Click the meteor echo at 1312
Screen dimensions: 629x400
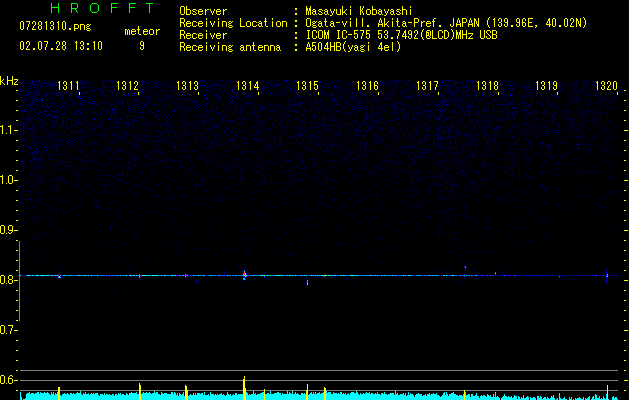click(140, 276)
